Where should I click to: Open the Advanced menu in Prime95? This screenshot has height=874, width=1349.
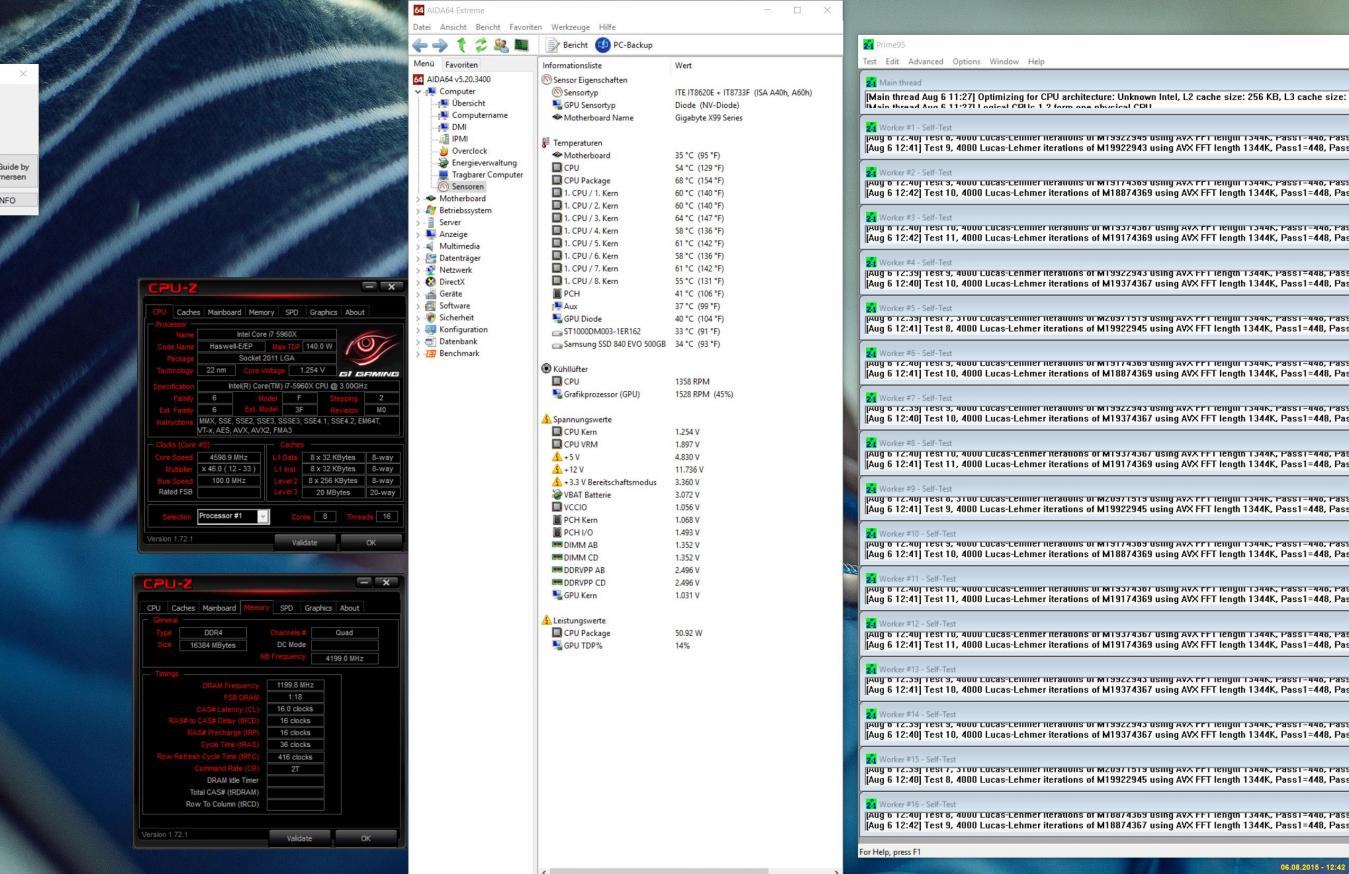click(x=924, y=61)
